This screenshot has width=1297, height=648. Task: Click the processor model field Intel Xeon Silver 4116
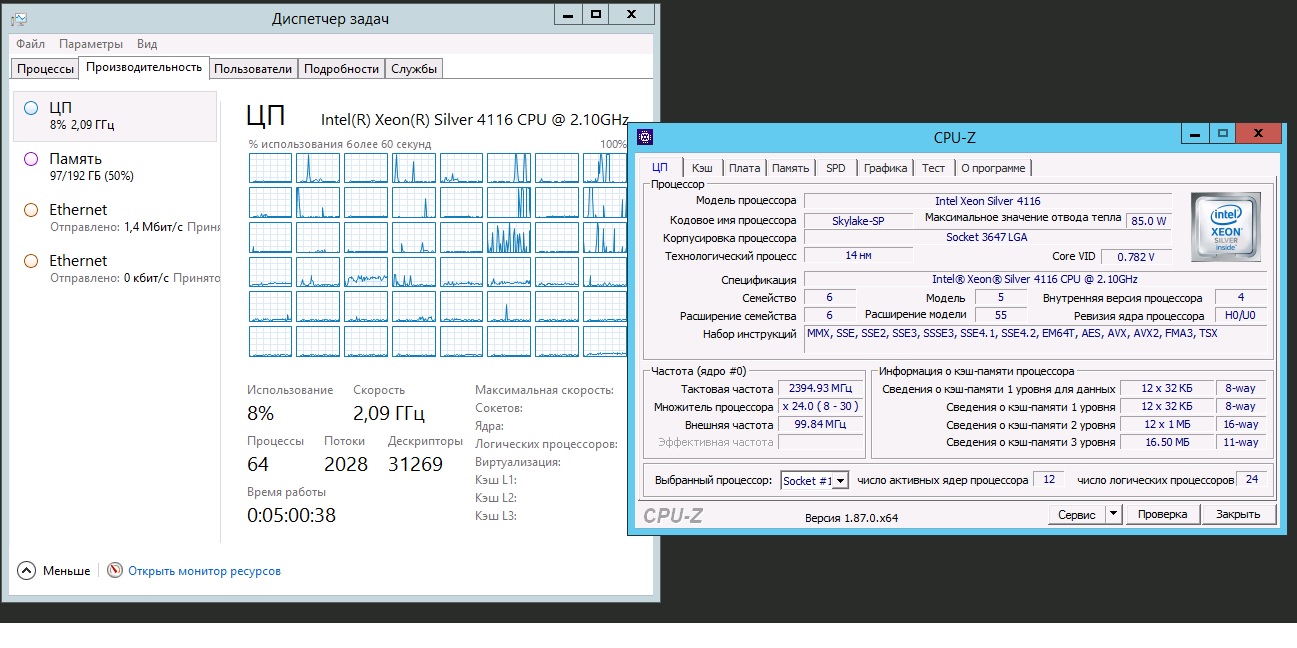tap(987, 201)
